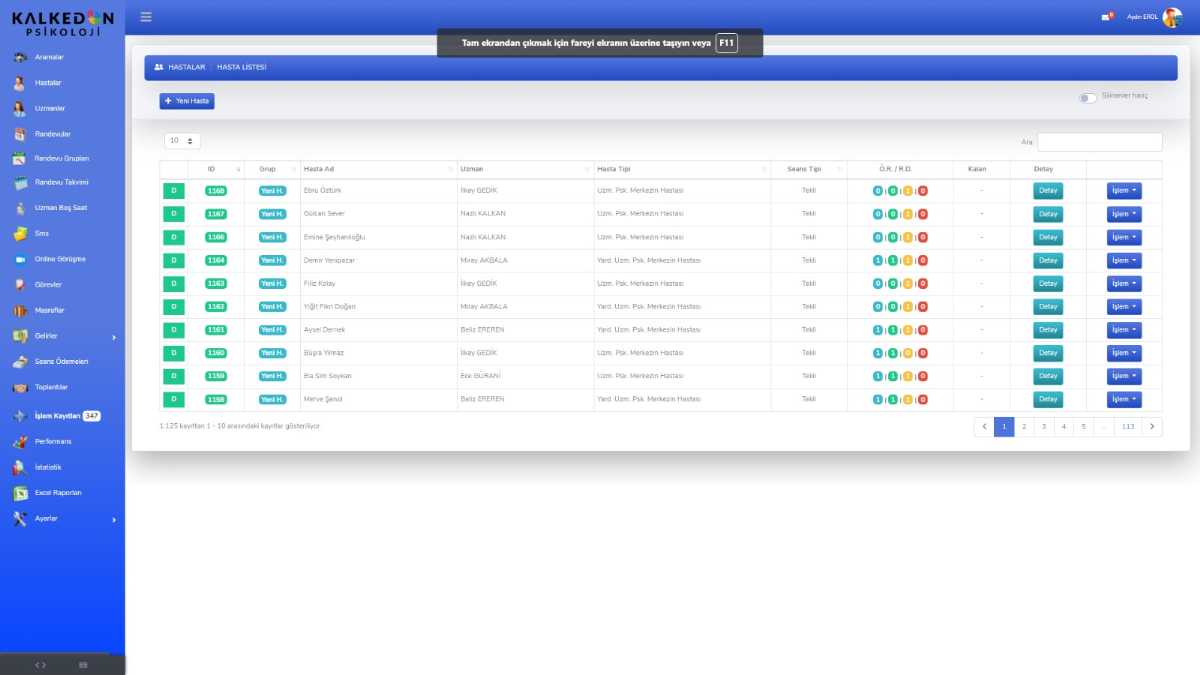The image size is (1200, 675).
Task: Open Uzman Boş Saat in the sidebar
Action: pos(62,208)
